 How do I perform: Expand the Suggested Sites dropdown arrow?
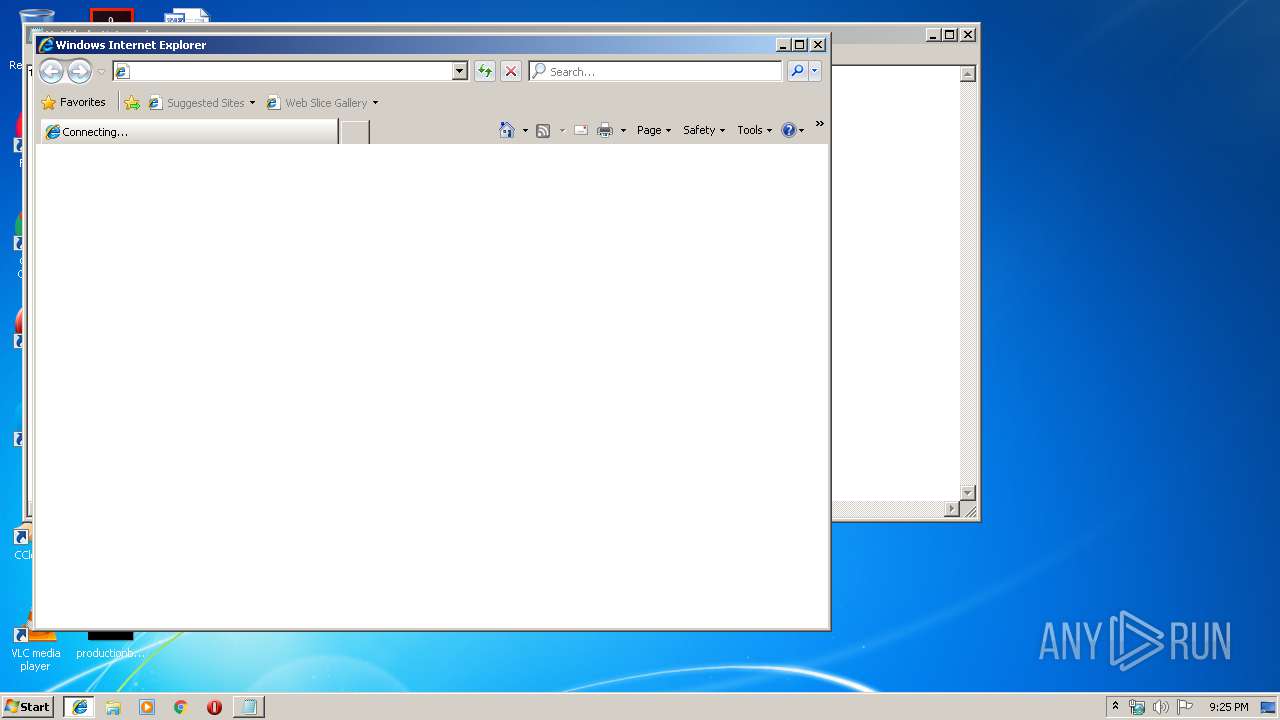tap(252, 103)
